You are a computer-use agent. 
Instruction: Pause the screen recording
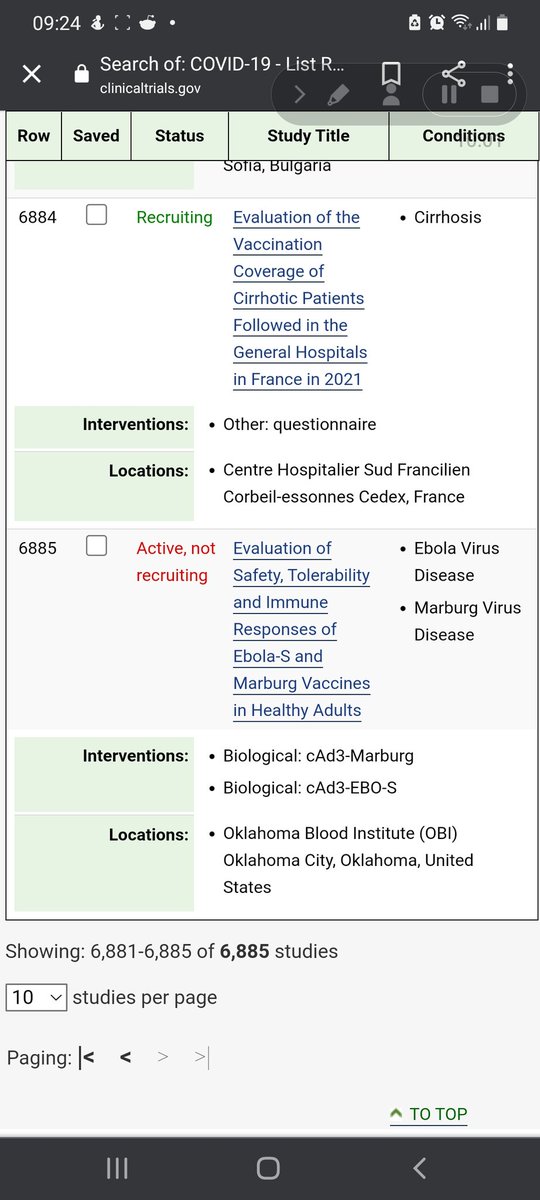[447, 95]
